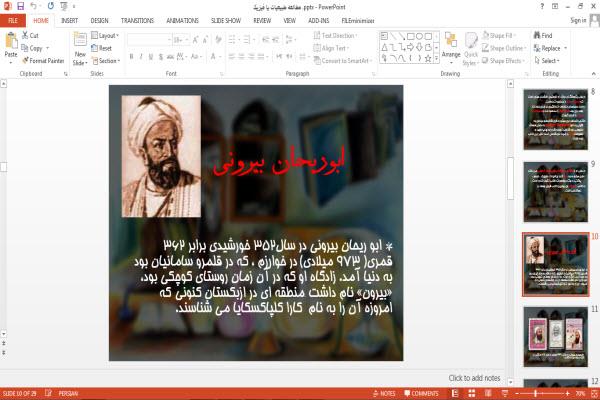Open spell check icon in status bar

click(x=49, y=393)
